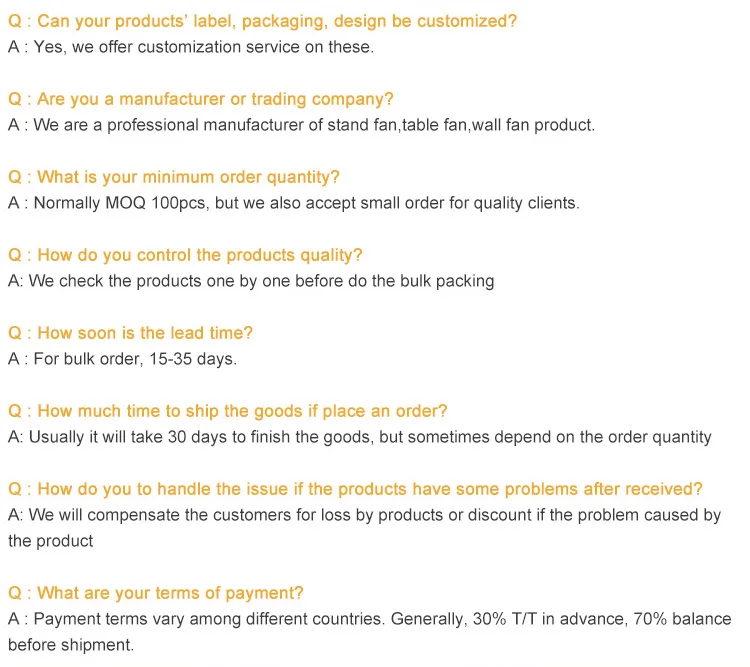Click the '30% T/T in advance' text

click(545, 619)
